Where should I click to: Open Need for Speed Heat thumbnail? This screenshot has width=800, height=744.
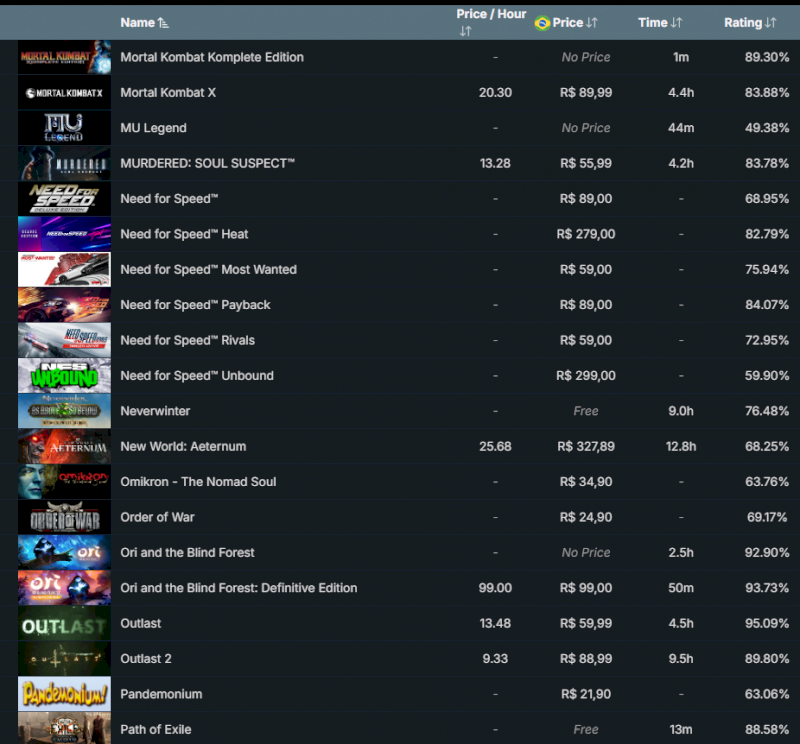click(x=64, y=234)
